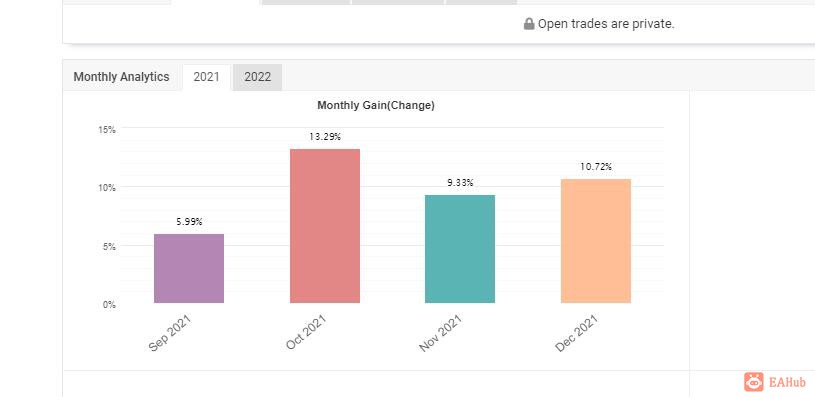Click the Monthly Gain(Change) chart title
815x397 pixels.
point(376,105)
